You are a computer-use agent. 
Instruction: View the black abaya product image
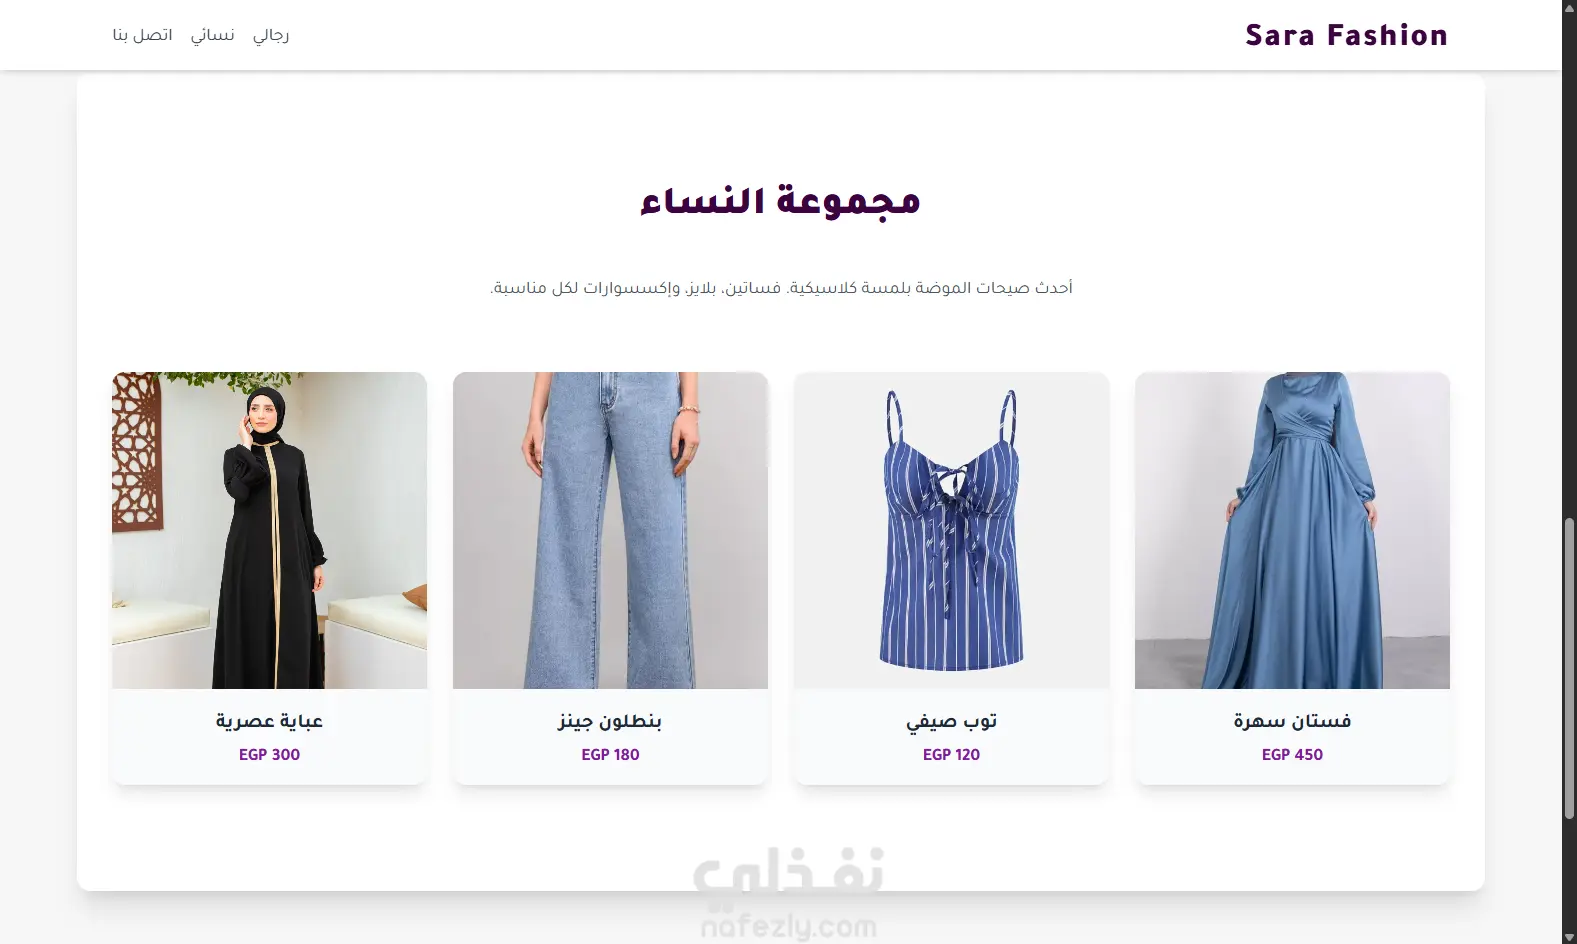click(x=269, y=530)
